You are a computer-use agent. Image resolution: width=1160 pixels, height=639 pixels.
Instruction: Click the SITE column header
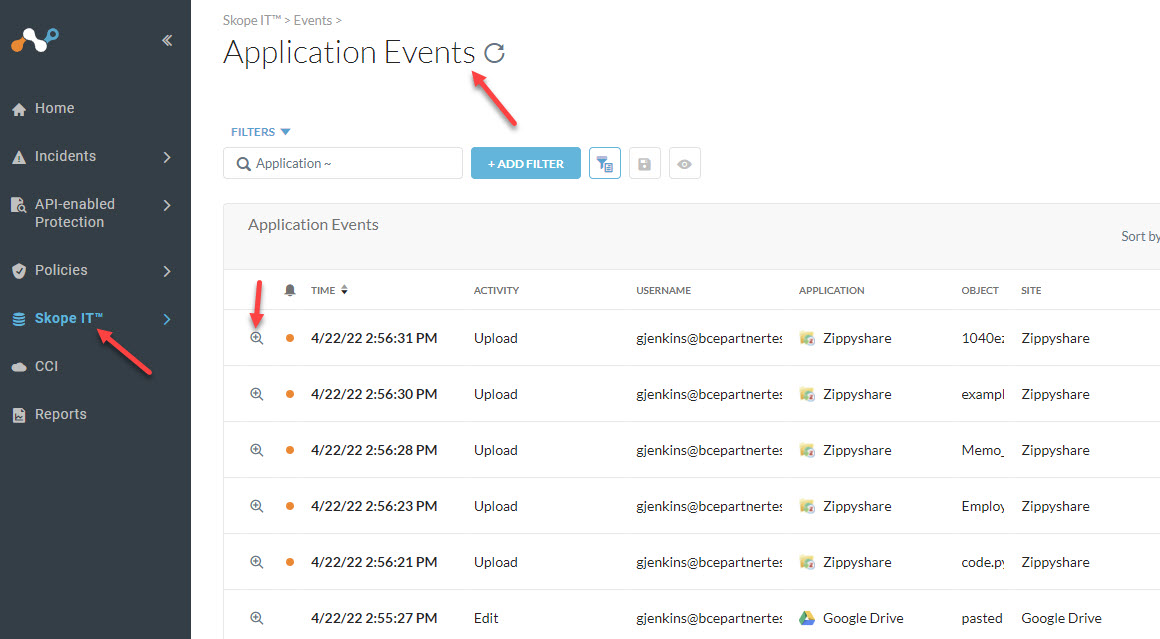click(1031, 290)
